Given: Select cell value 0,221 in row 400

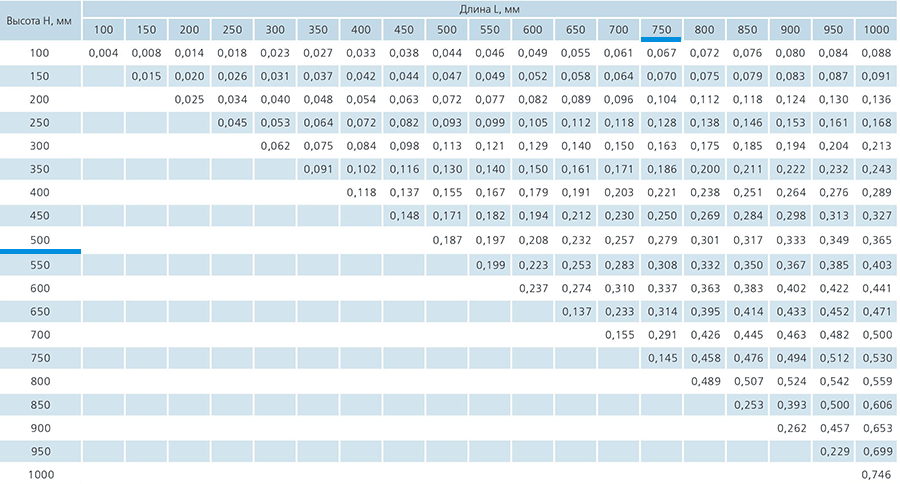Looking at the screenshot, I should 662,192.
